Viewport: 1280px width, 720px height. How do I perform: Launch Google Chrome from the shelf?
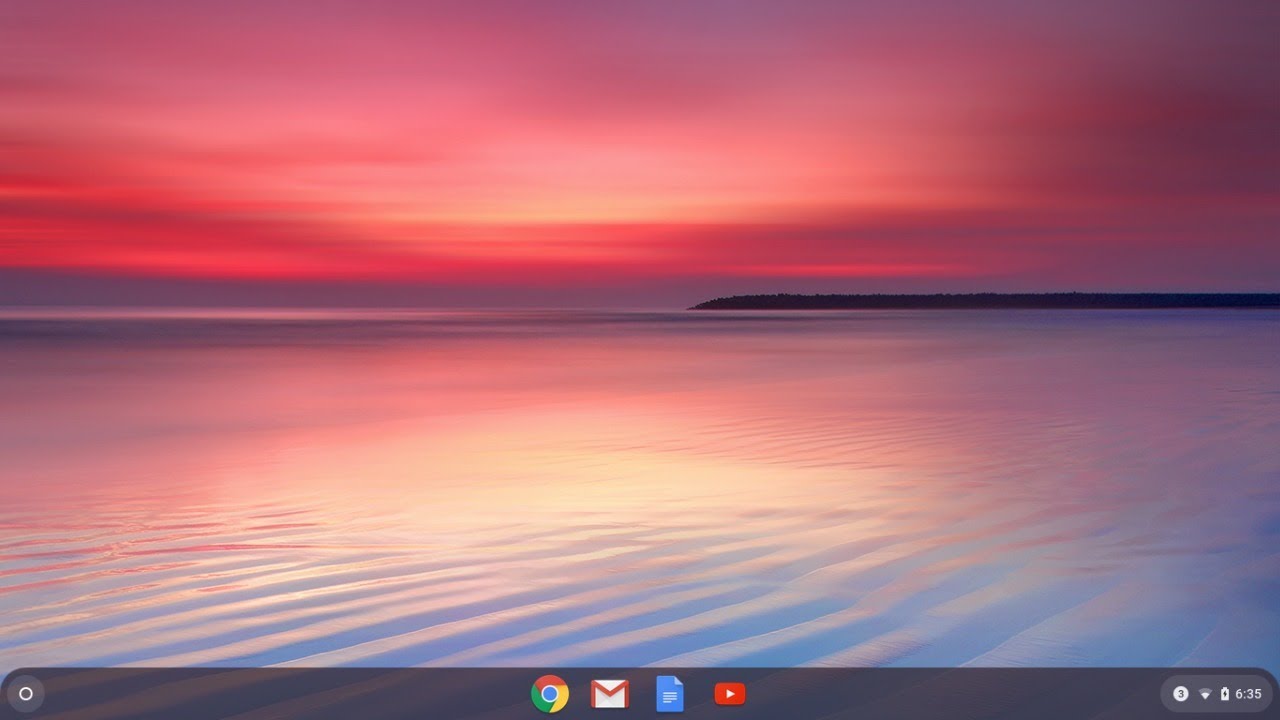click(x=550, y=694)
